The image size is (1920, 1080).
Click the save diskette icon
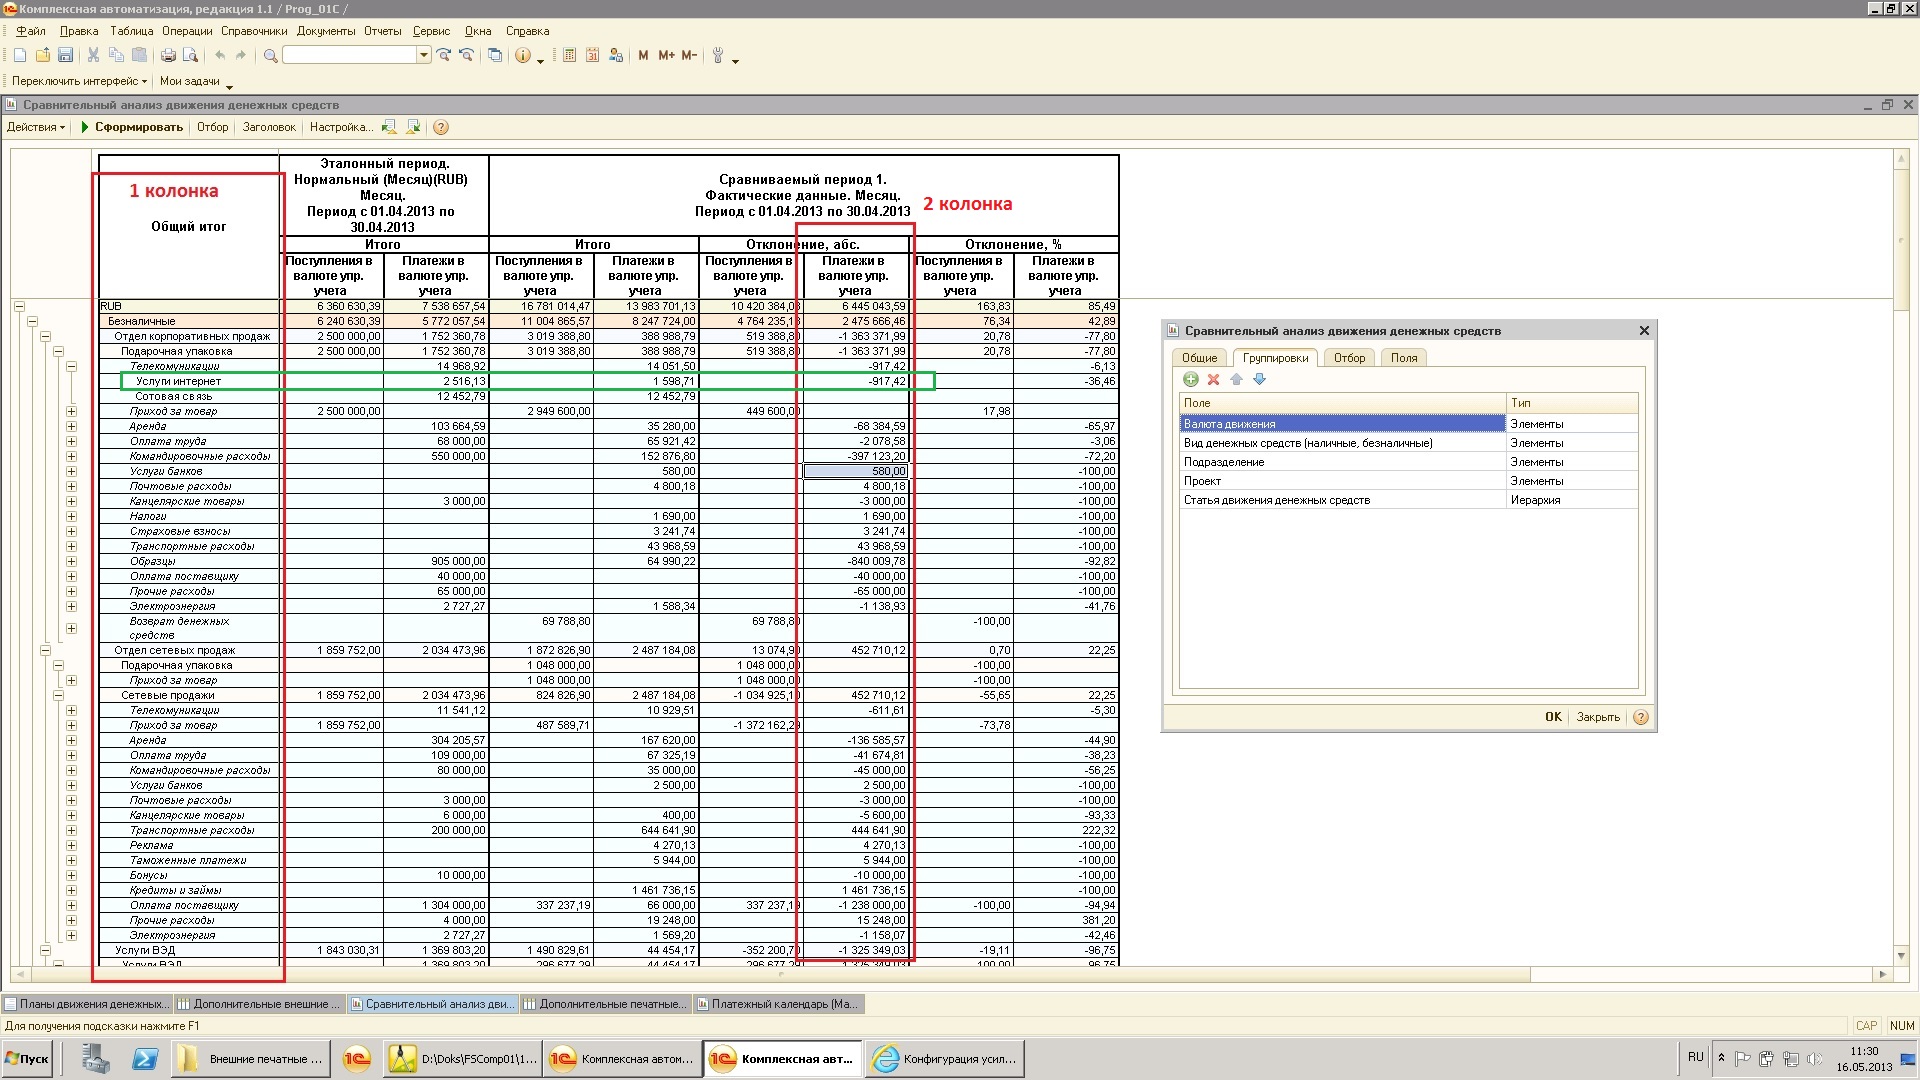66,56
